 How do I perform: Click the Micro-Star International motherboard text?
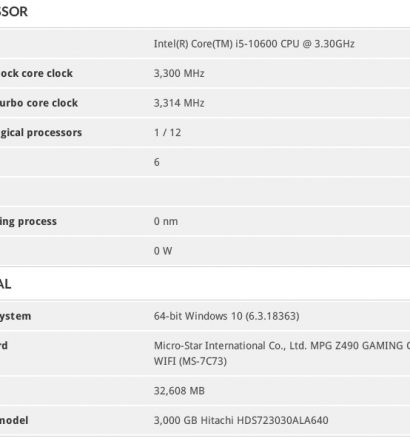point(282,346)
